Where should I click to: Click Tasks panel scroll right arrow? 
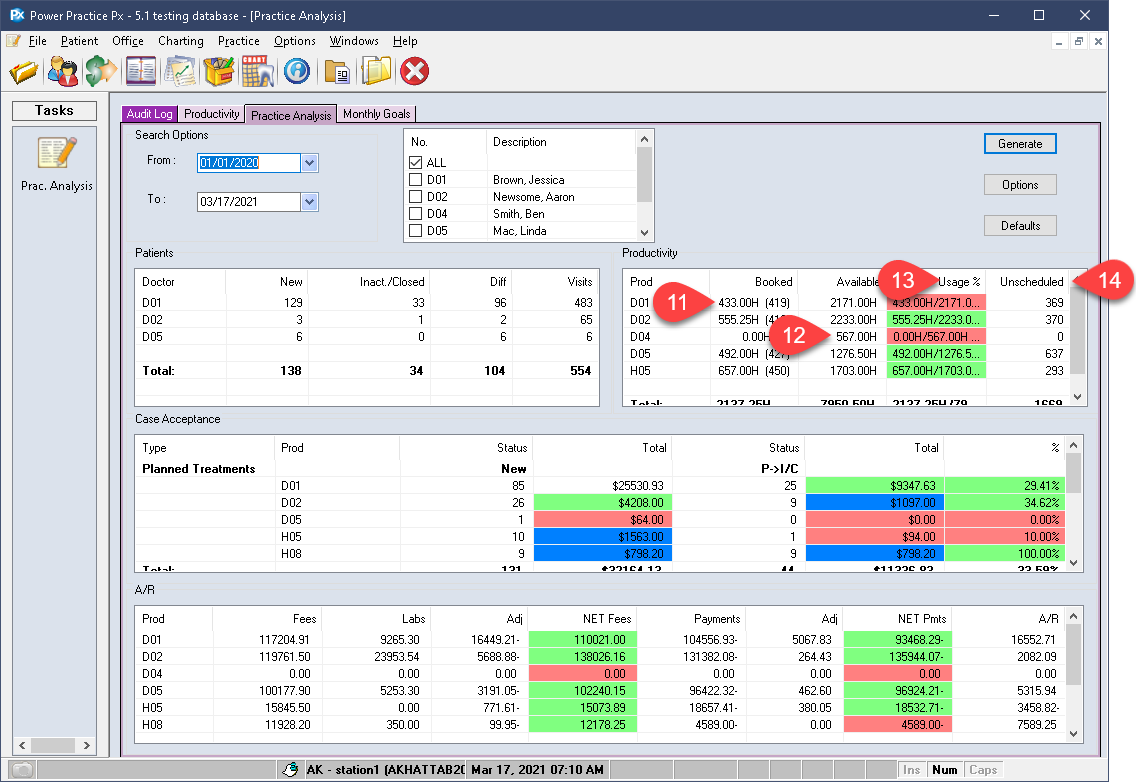point(86,745)
